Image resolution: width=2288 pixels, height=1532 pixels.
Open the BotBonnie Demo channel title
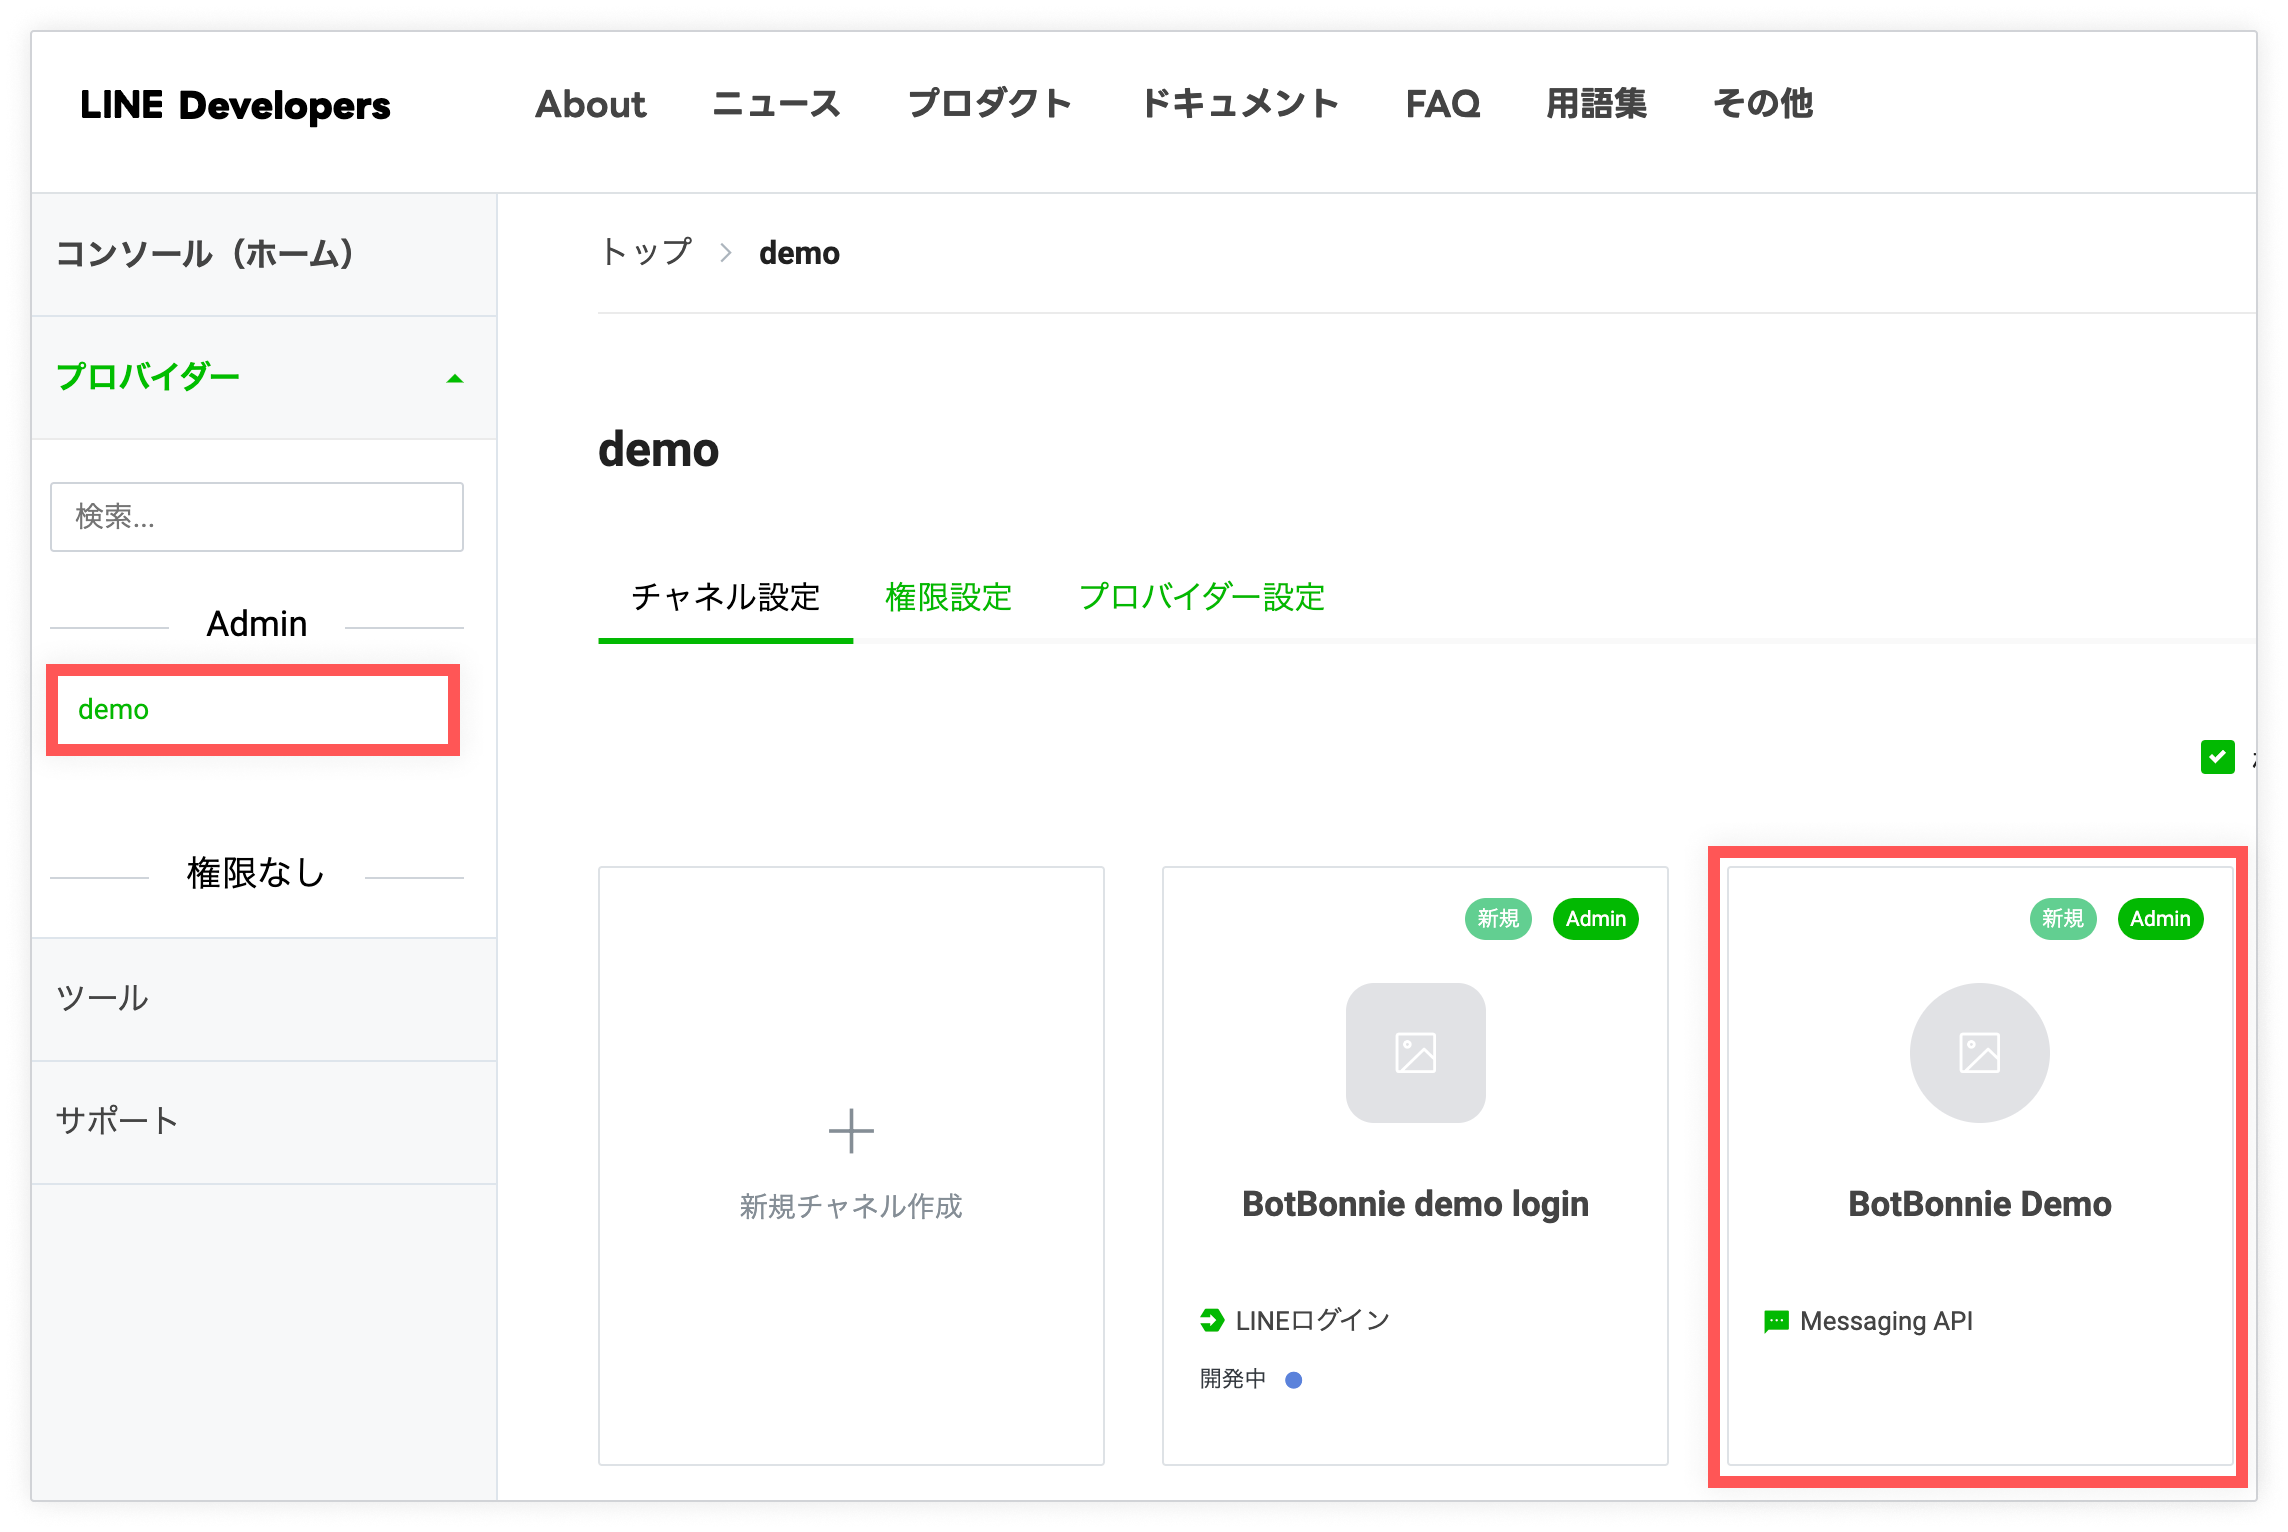point(1979,1204)
